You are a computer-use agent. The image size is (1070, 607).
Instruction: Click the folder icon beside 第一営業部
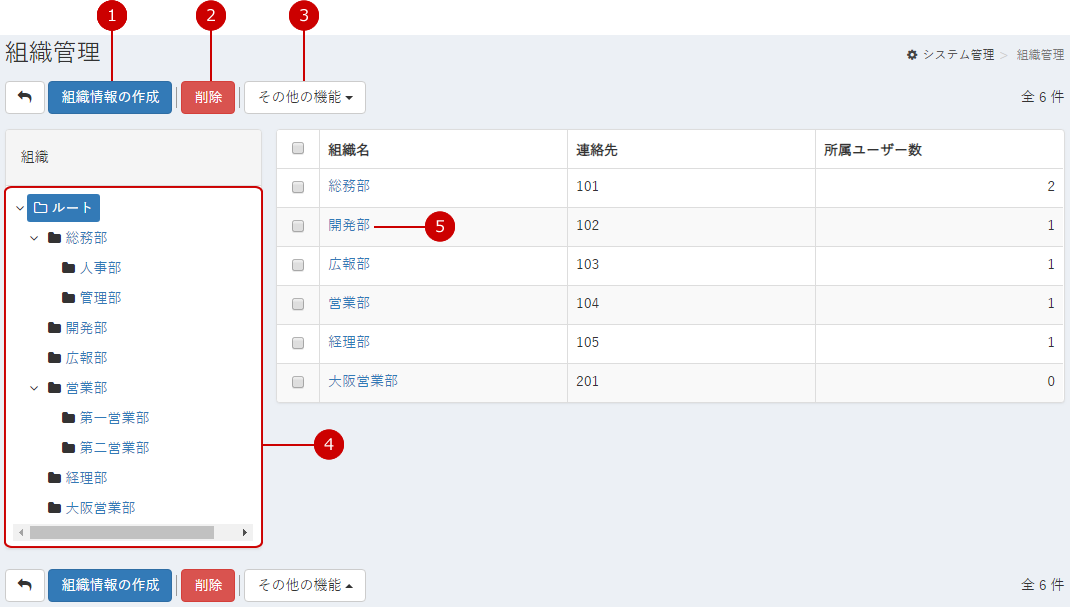(68, 418)
